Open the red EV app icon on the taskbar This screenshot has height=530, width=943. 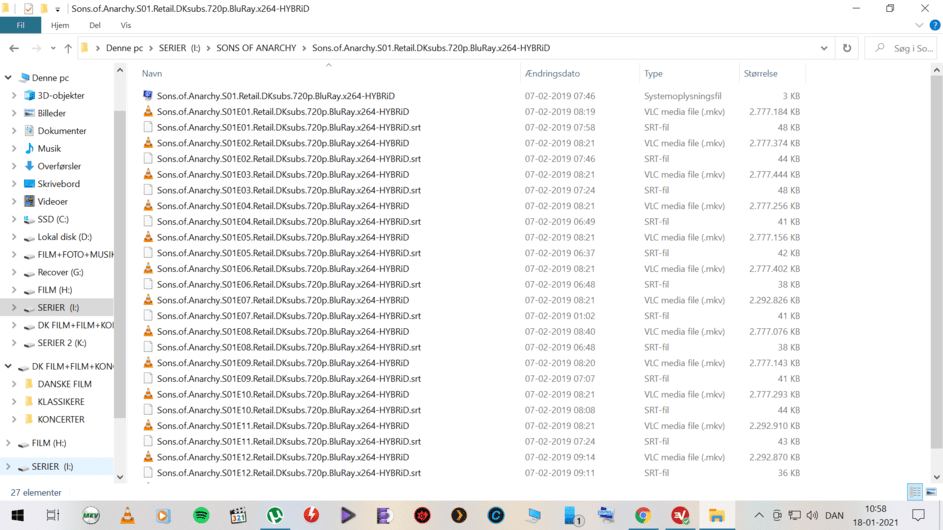[x=680, y=516]
